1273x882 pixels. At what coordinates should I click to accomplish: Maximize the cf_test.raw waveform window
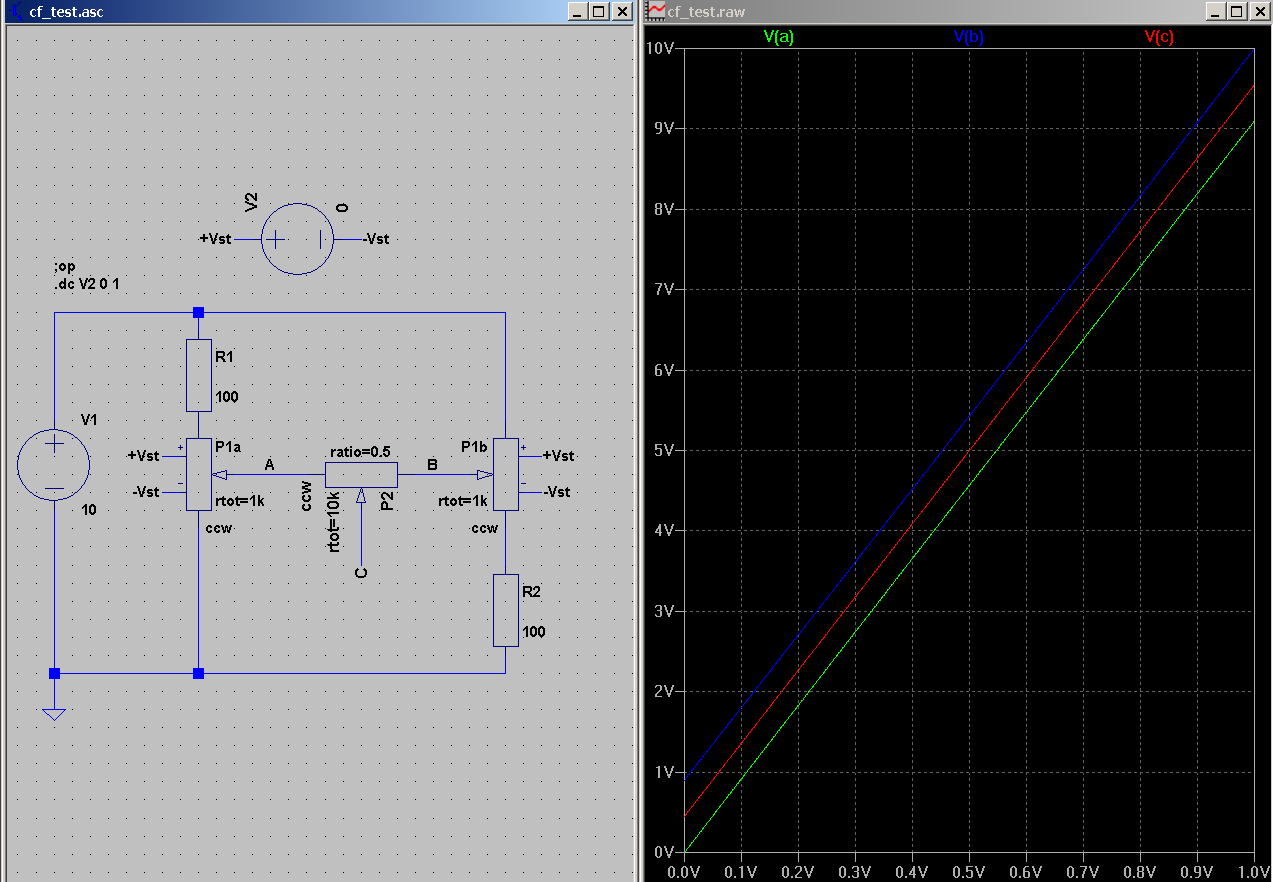tap(1235, 11)
